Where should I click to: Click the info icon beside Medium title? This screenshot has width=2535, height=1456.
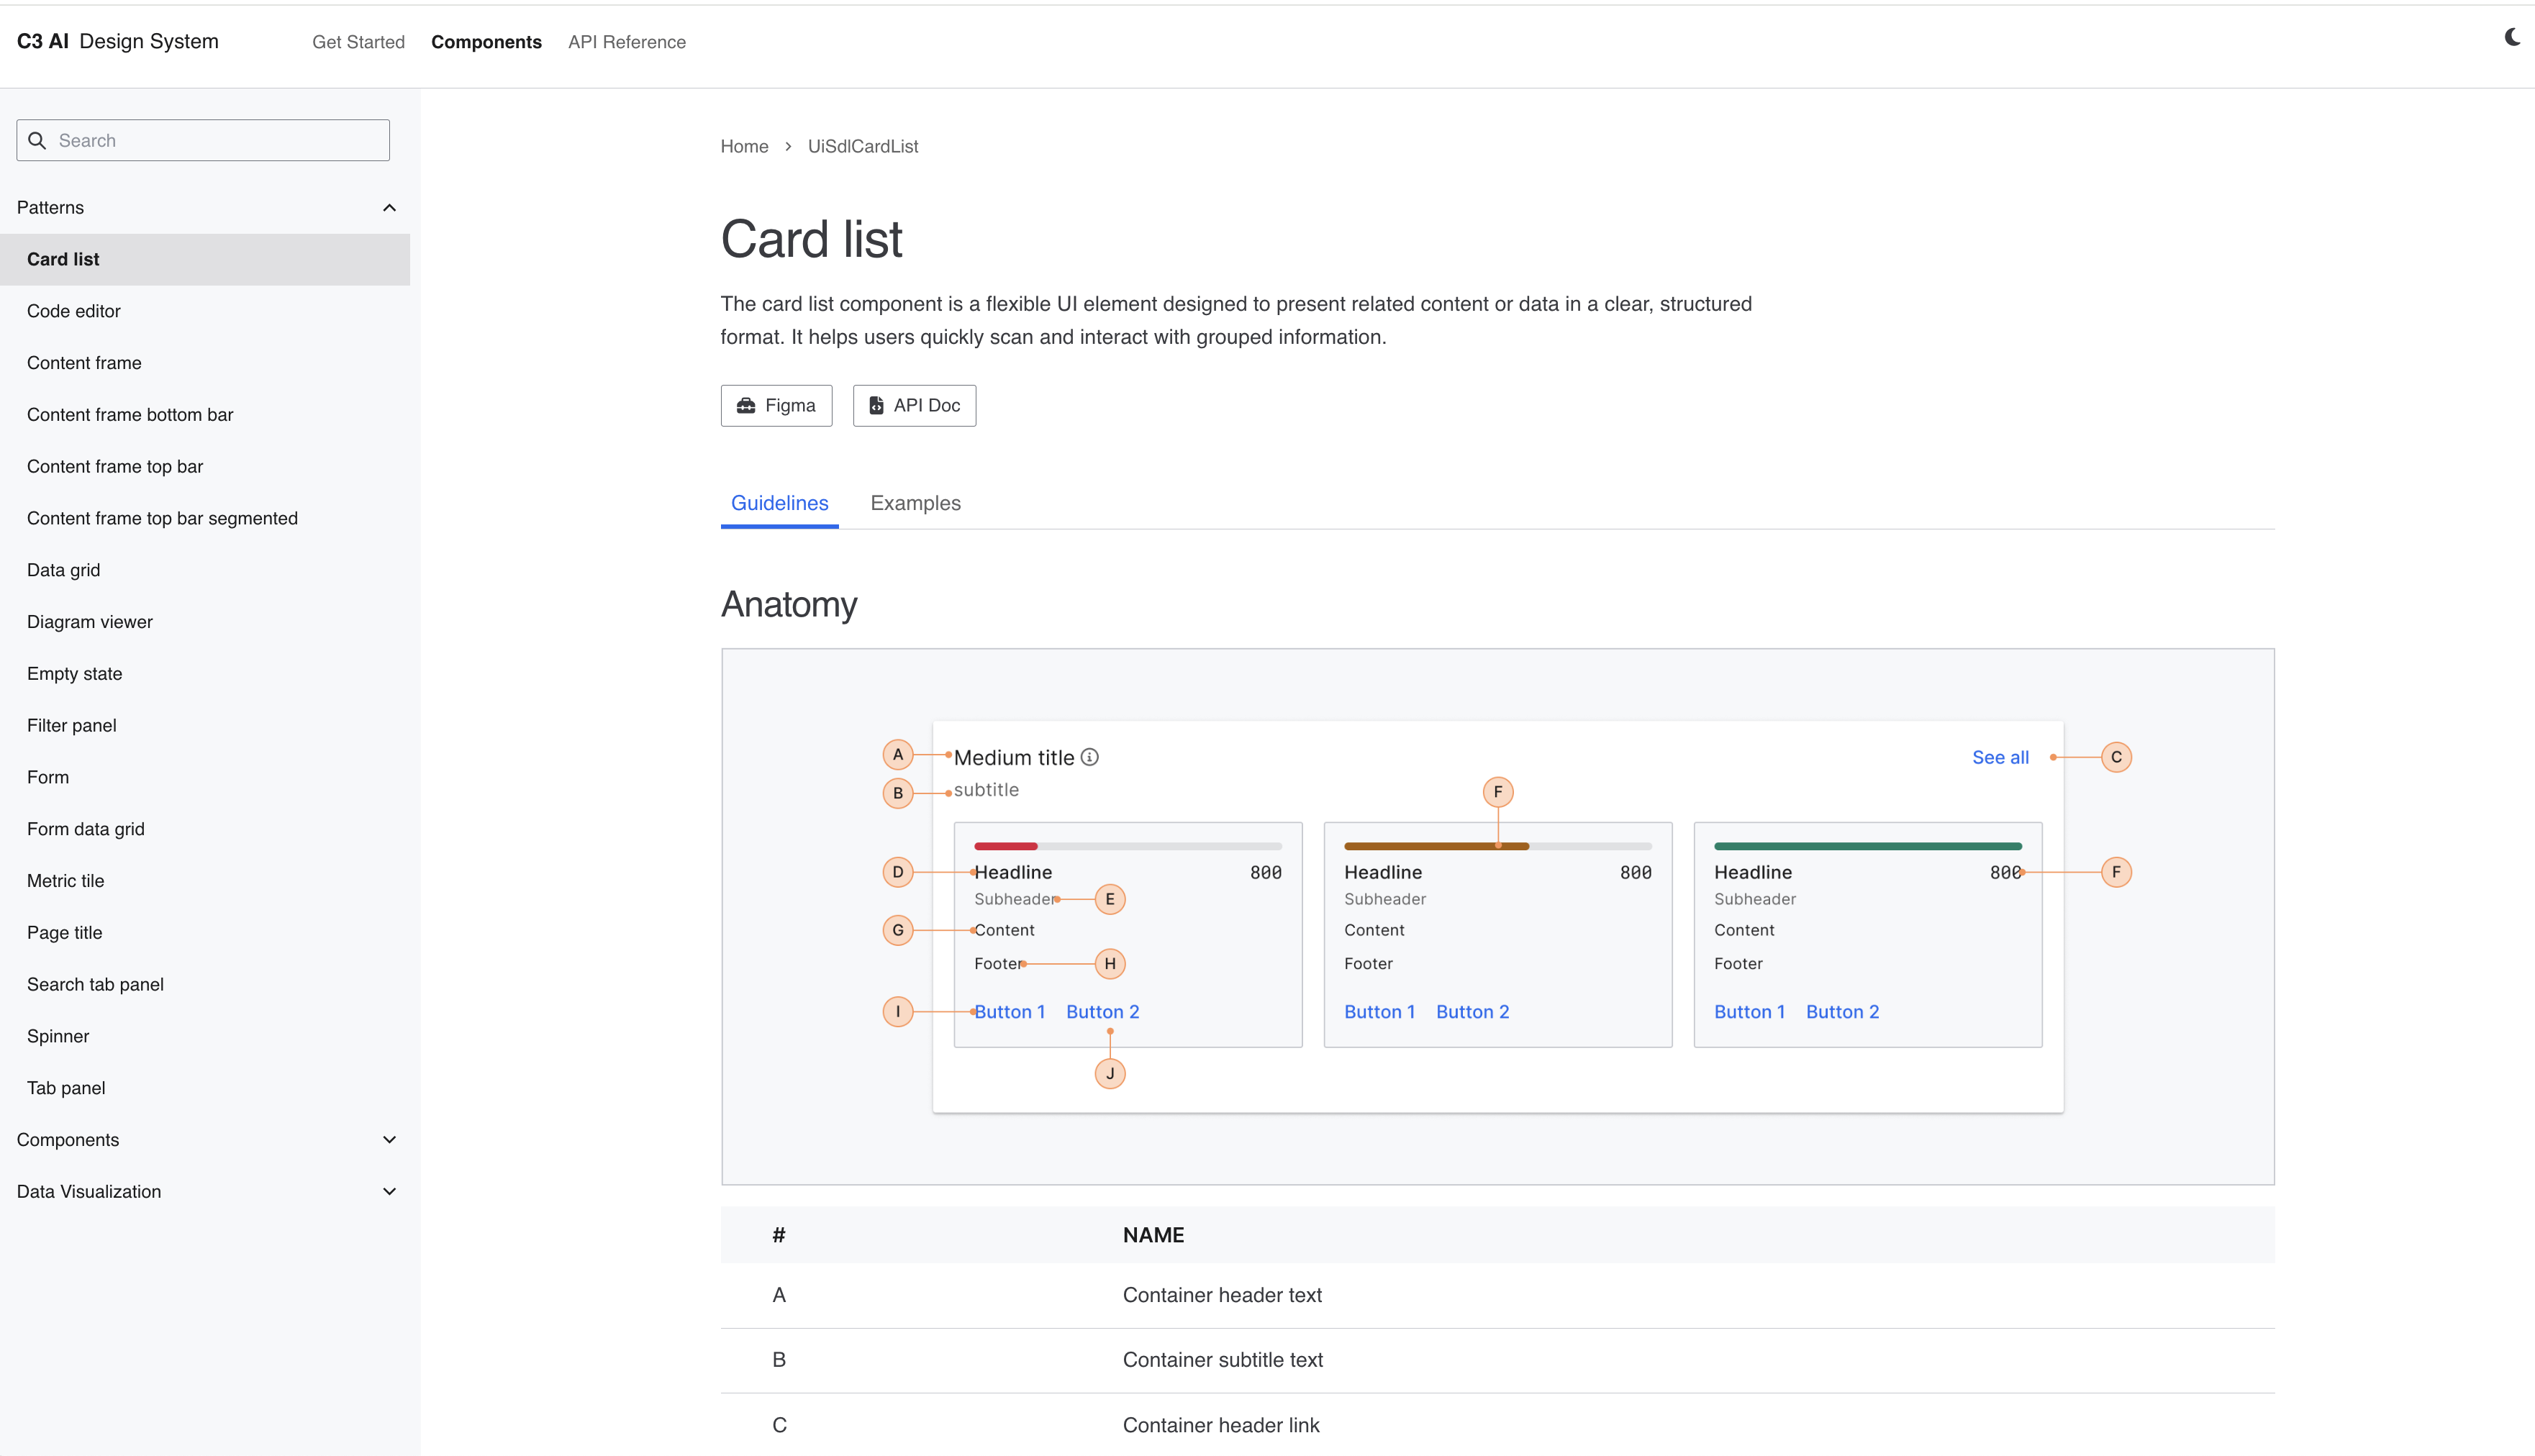click(x=1090, y=758)
